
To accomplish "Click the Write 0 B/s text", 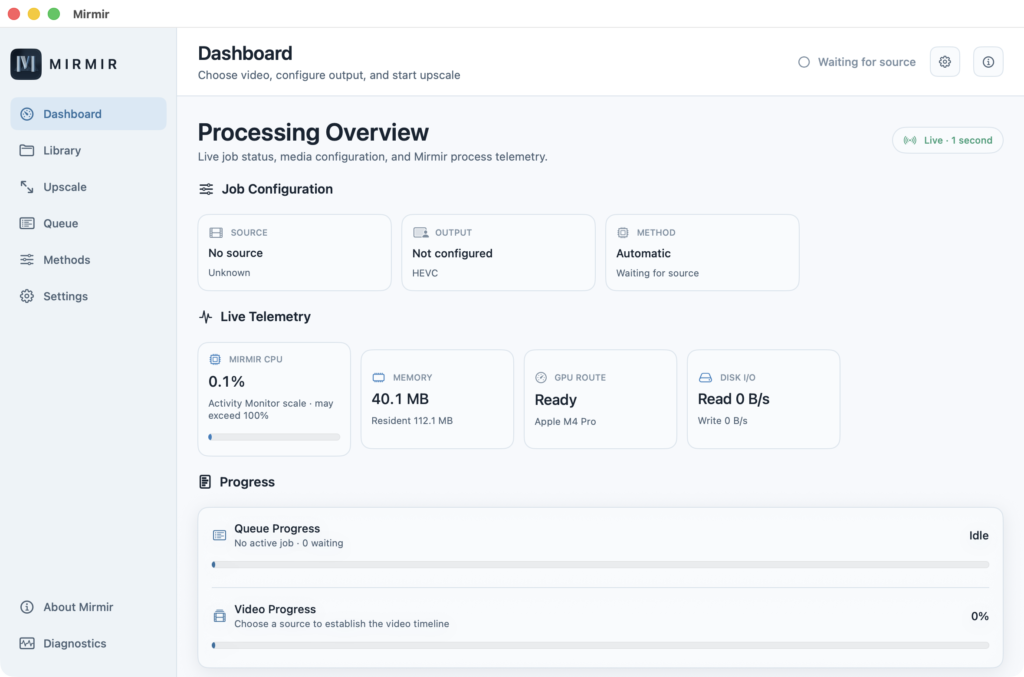I will 722,420.
